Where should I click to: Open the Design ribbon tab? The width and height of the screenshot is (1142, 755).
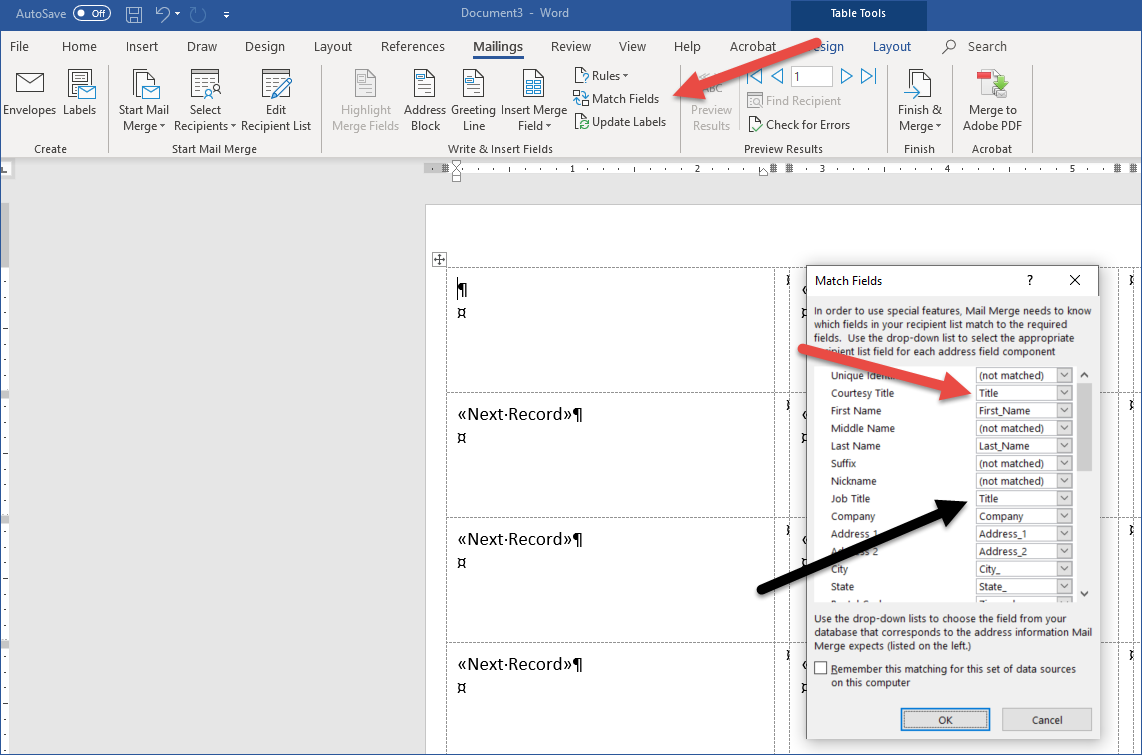tap(264, 47)
